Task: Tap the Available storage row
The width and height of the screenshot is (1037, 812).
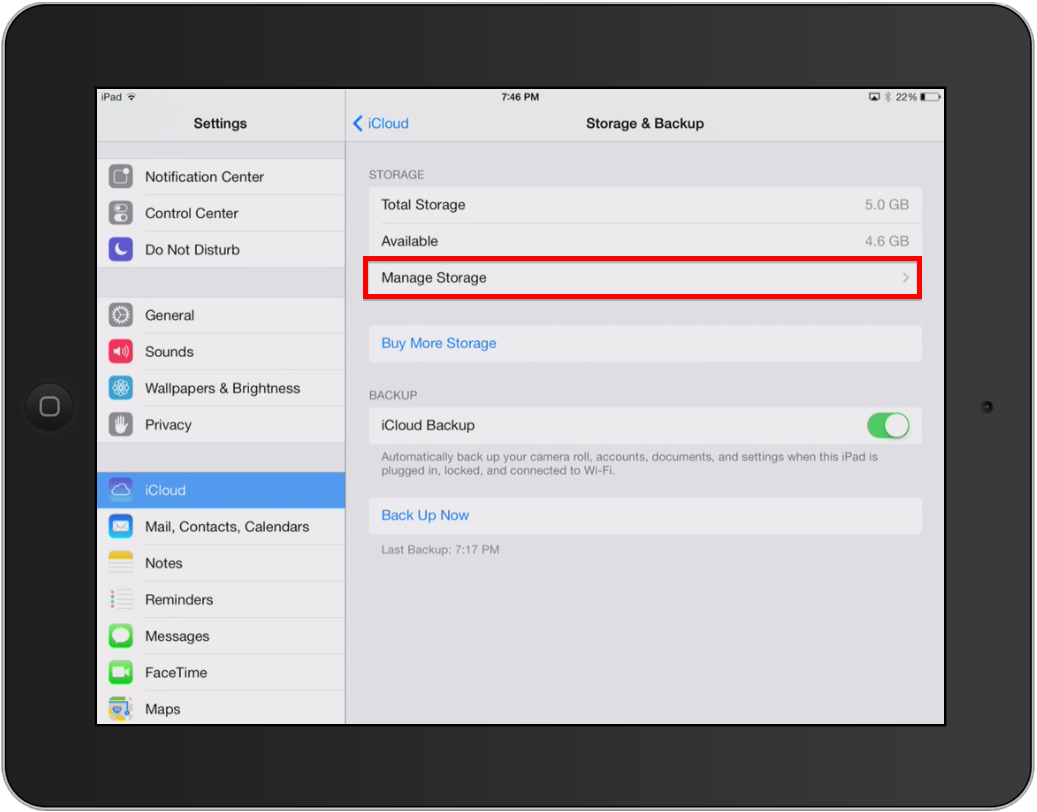Action: tap(645, 241)
